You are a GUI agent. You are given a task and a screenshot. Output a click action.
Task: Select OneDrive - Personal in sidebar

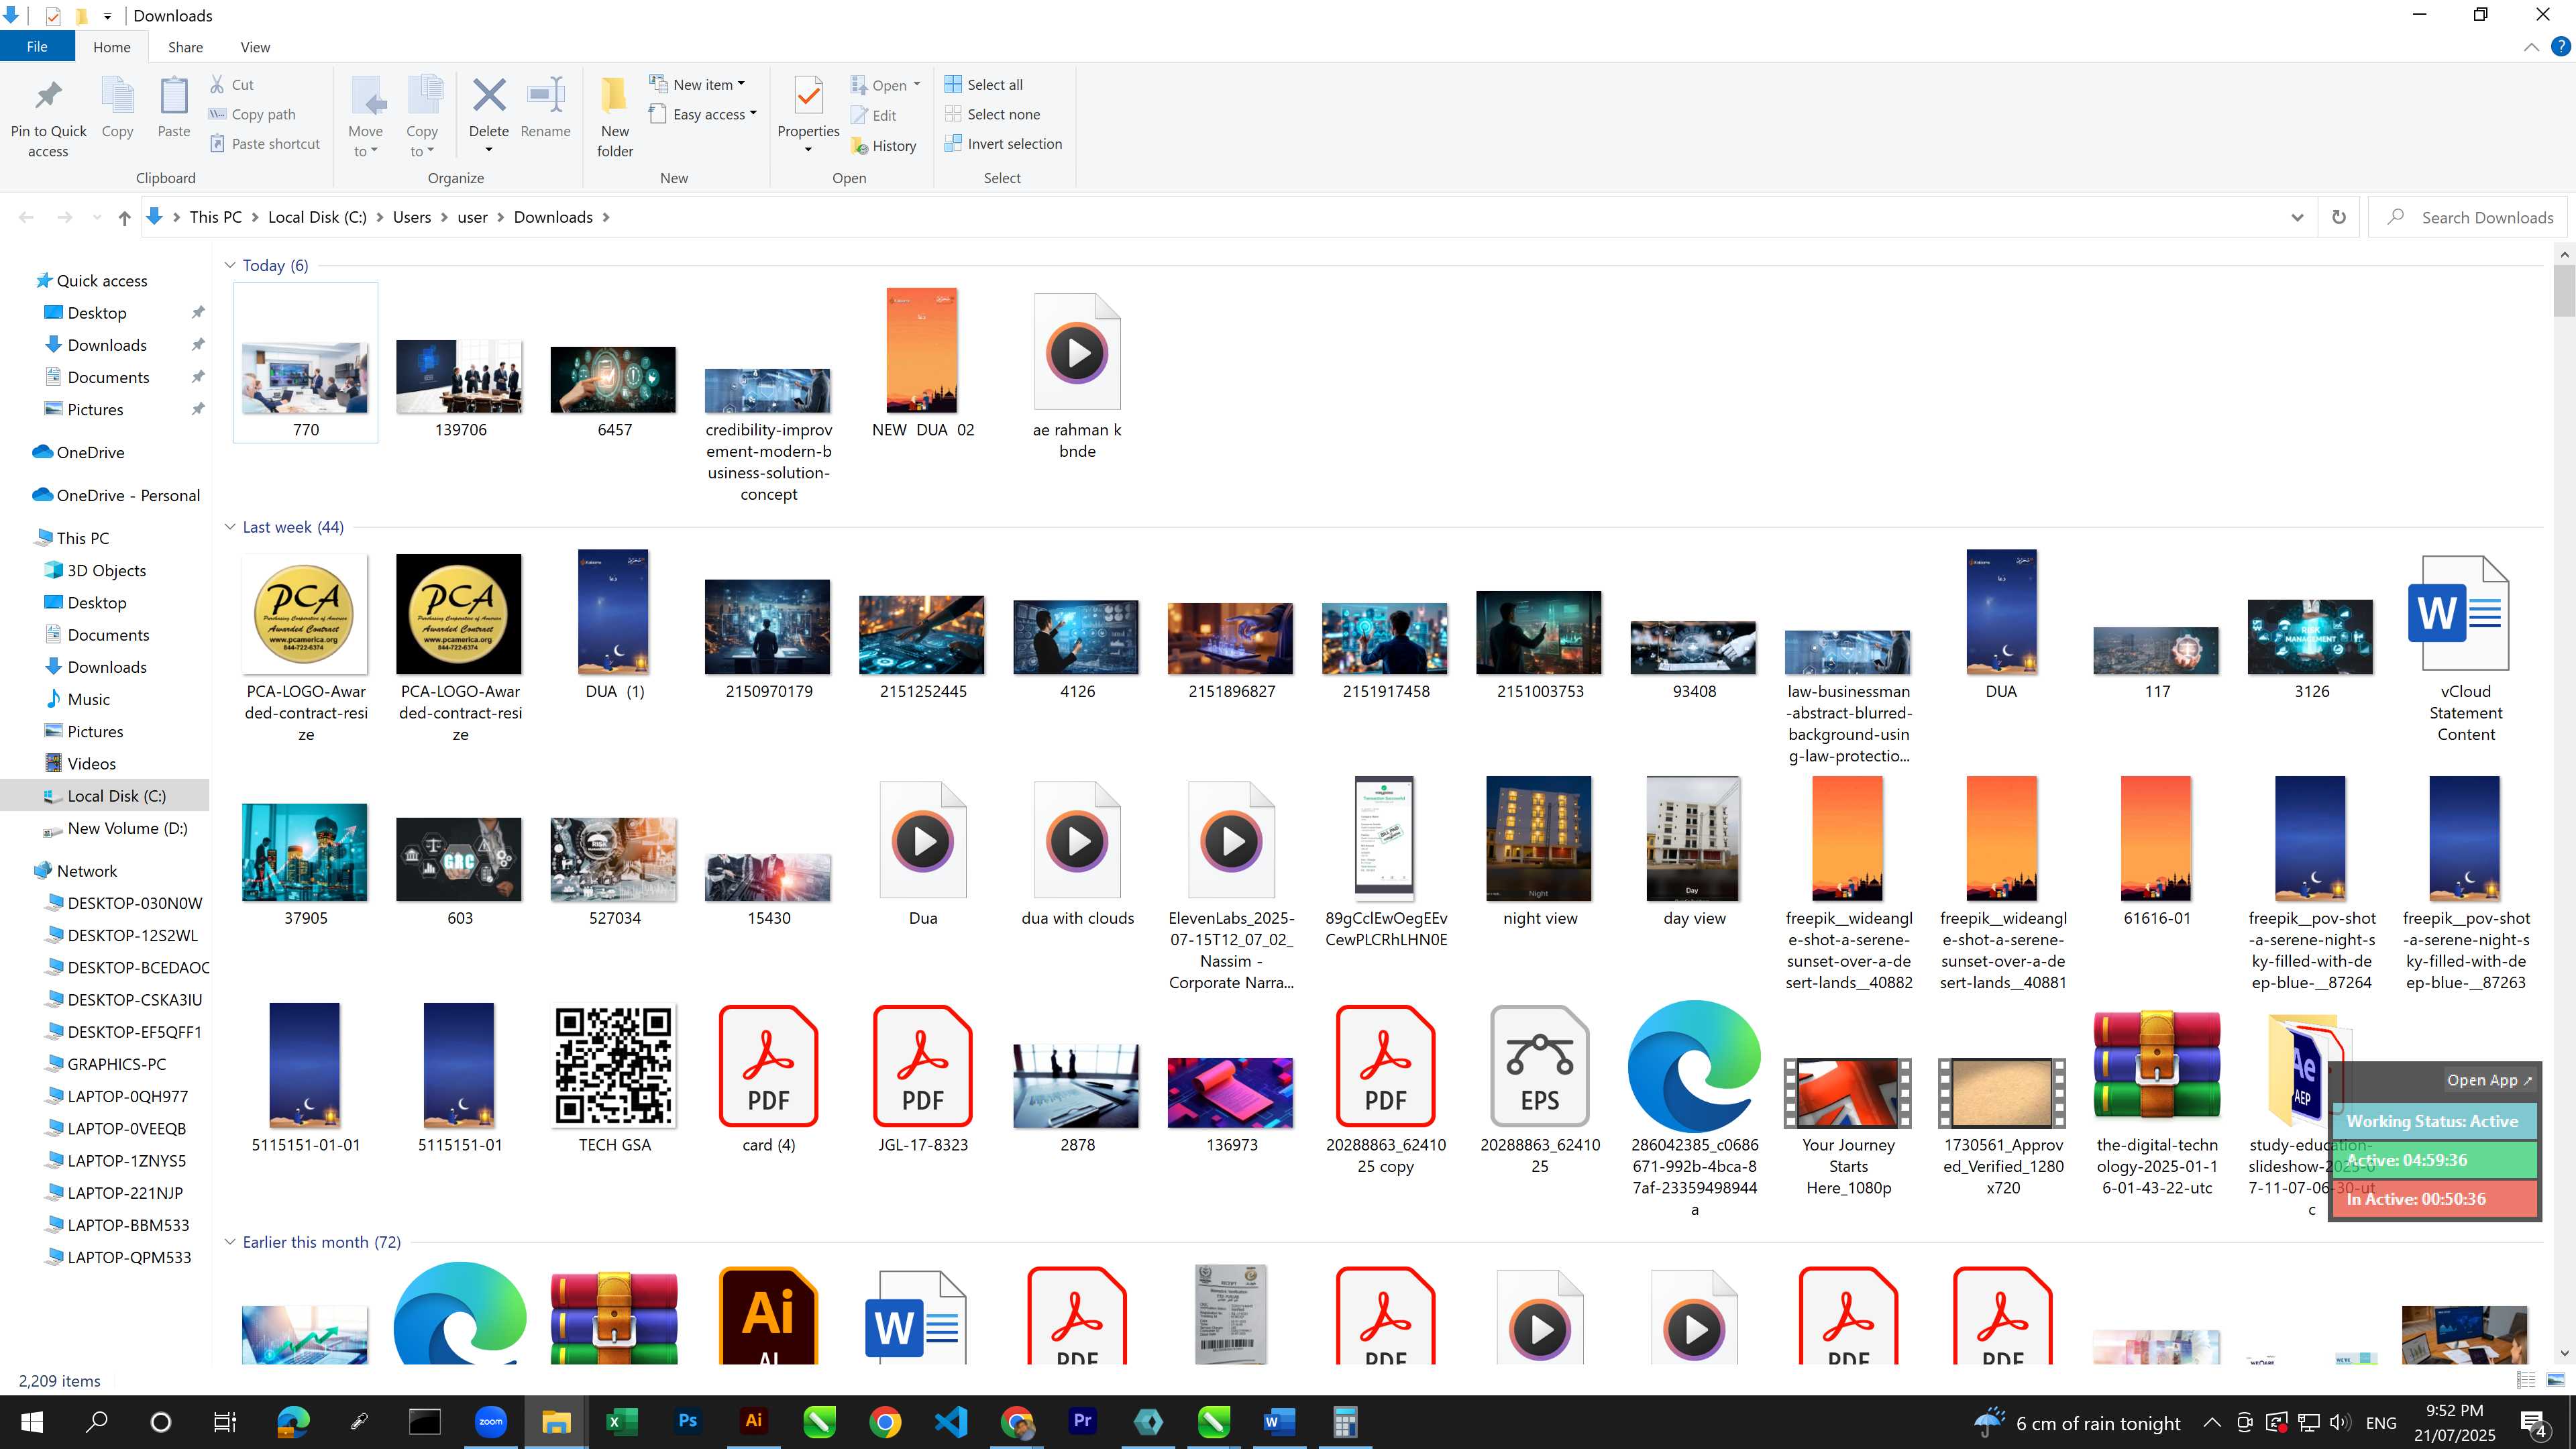tap(116, 495)
